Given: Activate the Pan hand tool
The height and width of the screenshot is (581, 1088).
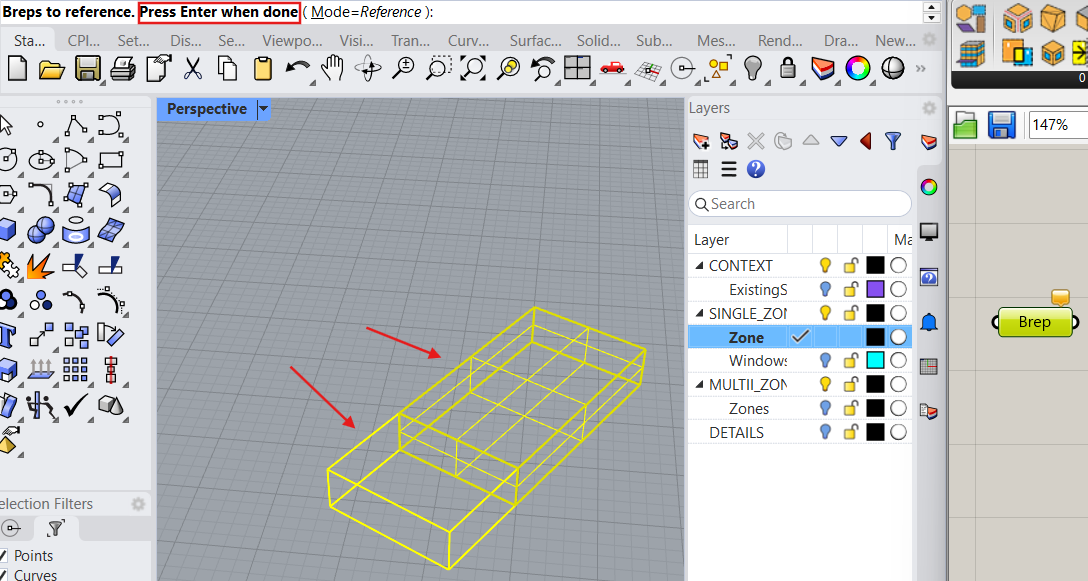Looking at the screenshot, I should click(333, 69).
